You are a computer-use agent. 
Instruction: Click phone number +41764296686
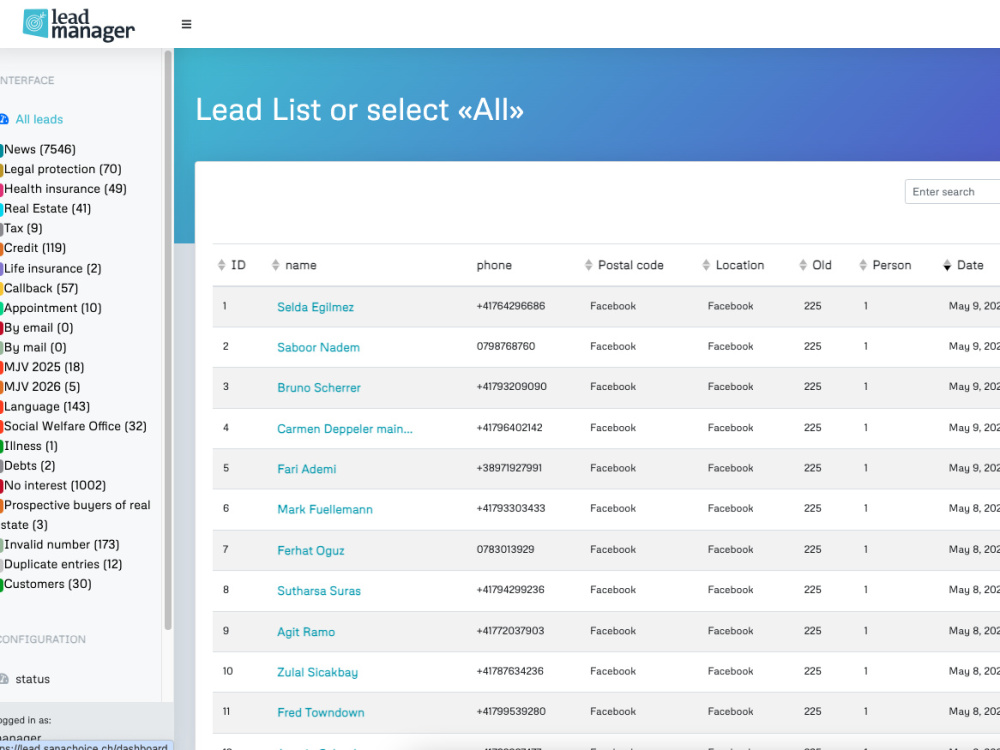click(x=510, y=306)
